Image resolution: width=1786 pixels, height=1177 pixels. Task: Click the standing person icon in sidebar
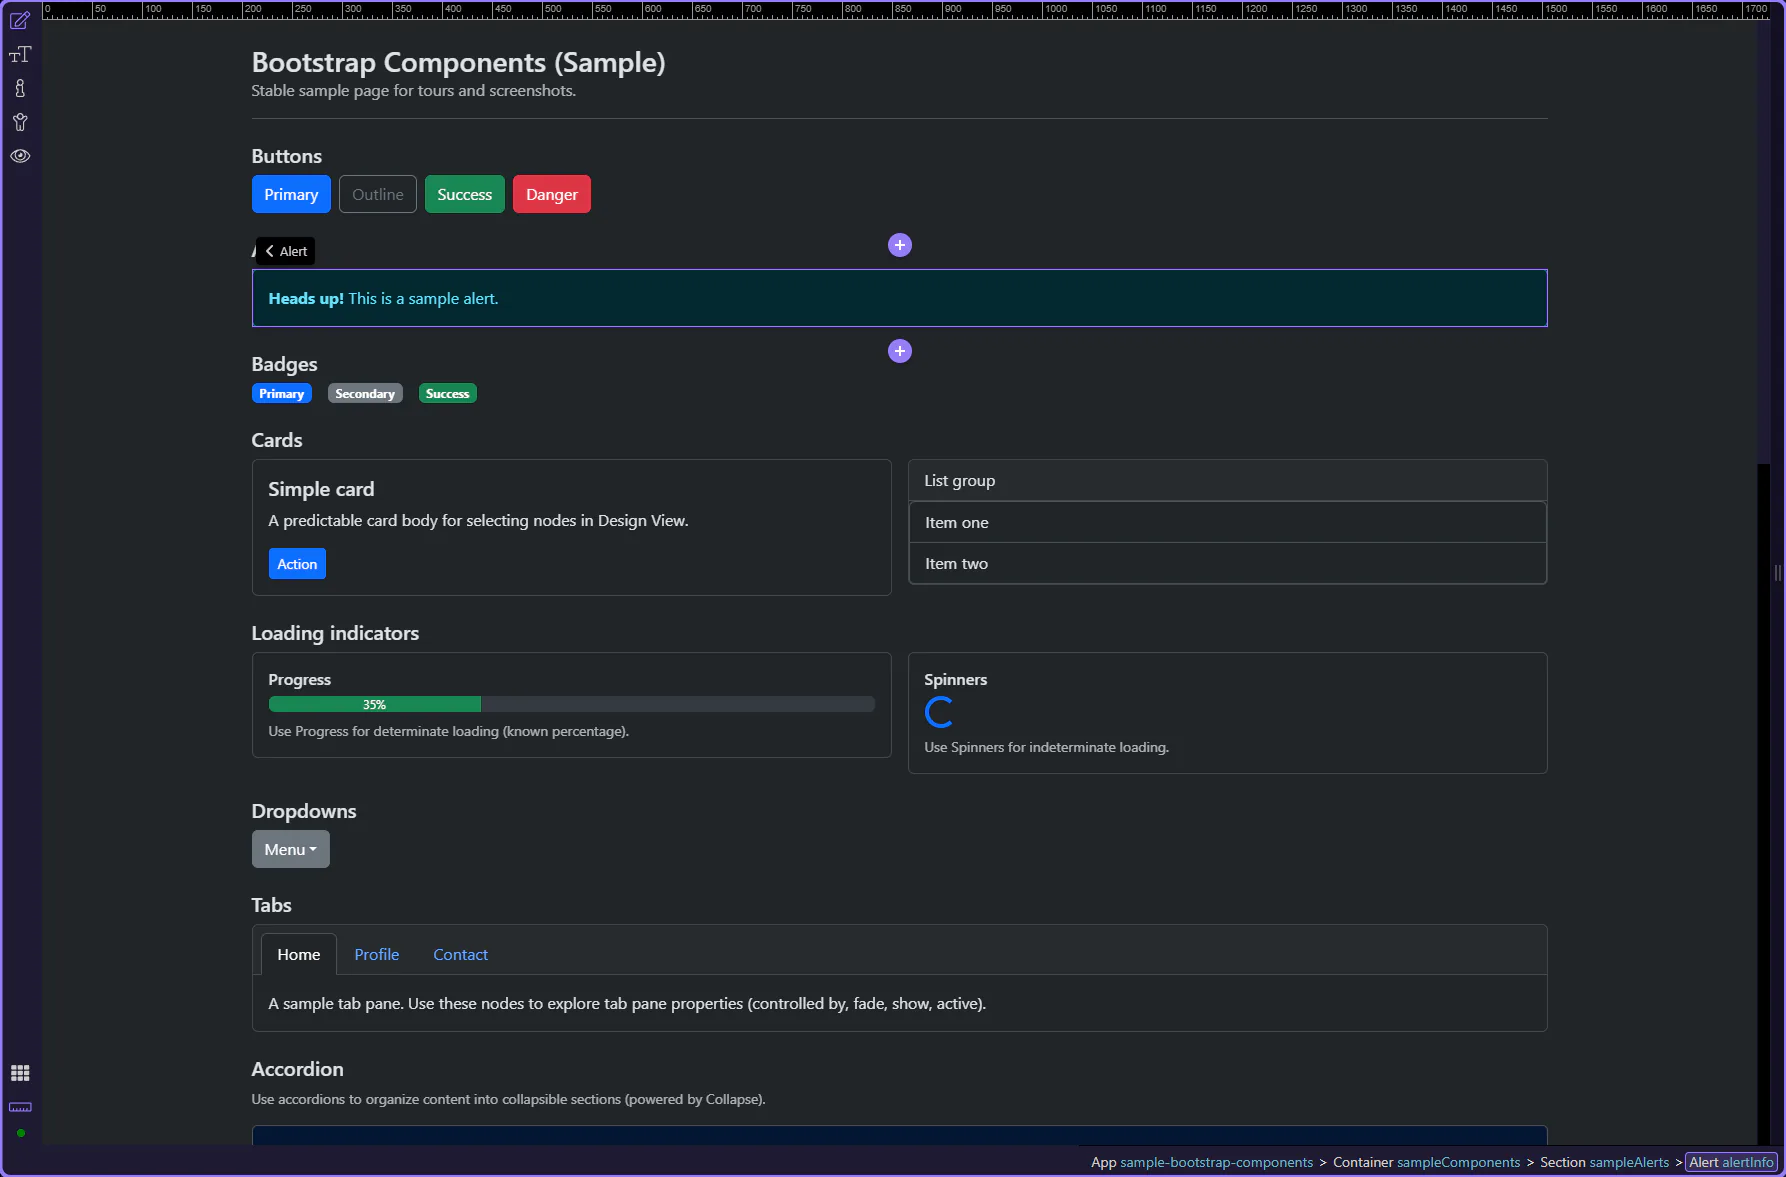20,88
